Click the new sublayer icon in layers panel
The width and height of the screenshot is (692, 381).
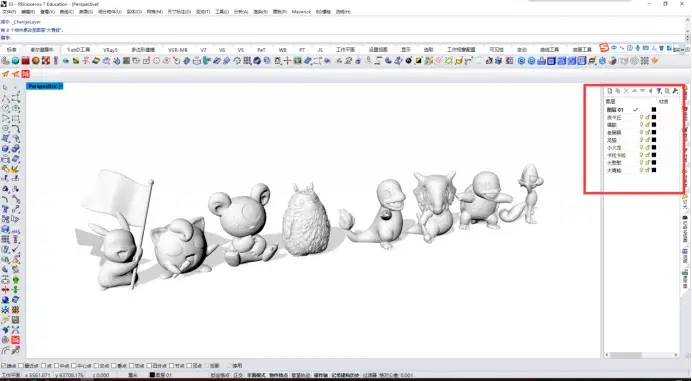pyautogui.click(x=618, y=91)
